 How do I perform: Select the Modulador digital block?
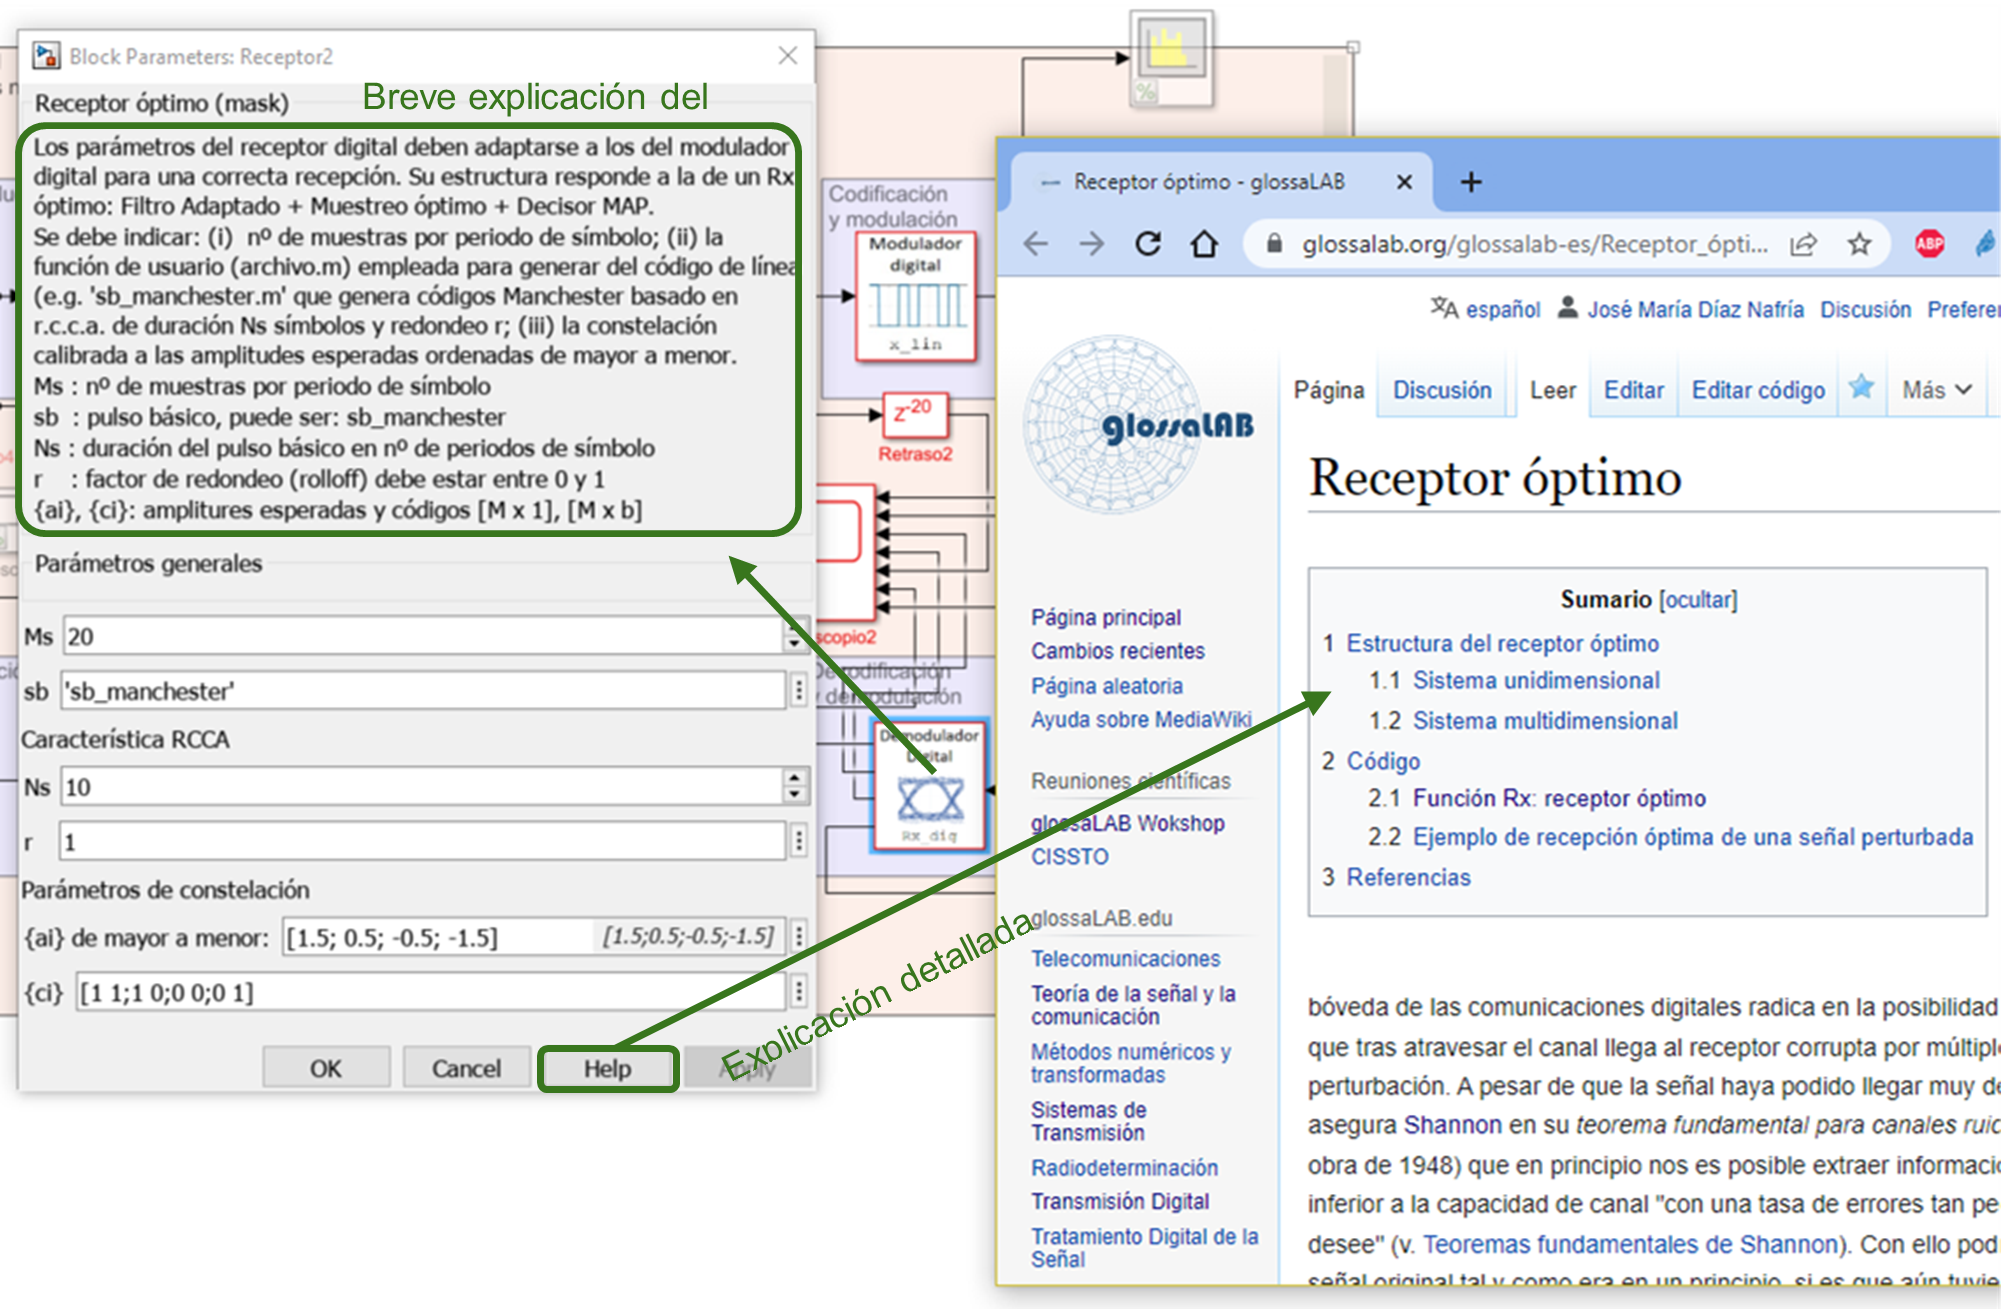click(916, 296)
